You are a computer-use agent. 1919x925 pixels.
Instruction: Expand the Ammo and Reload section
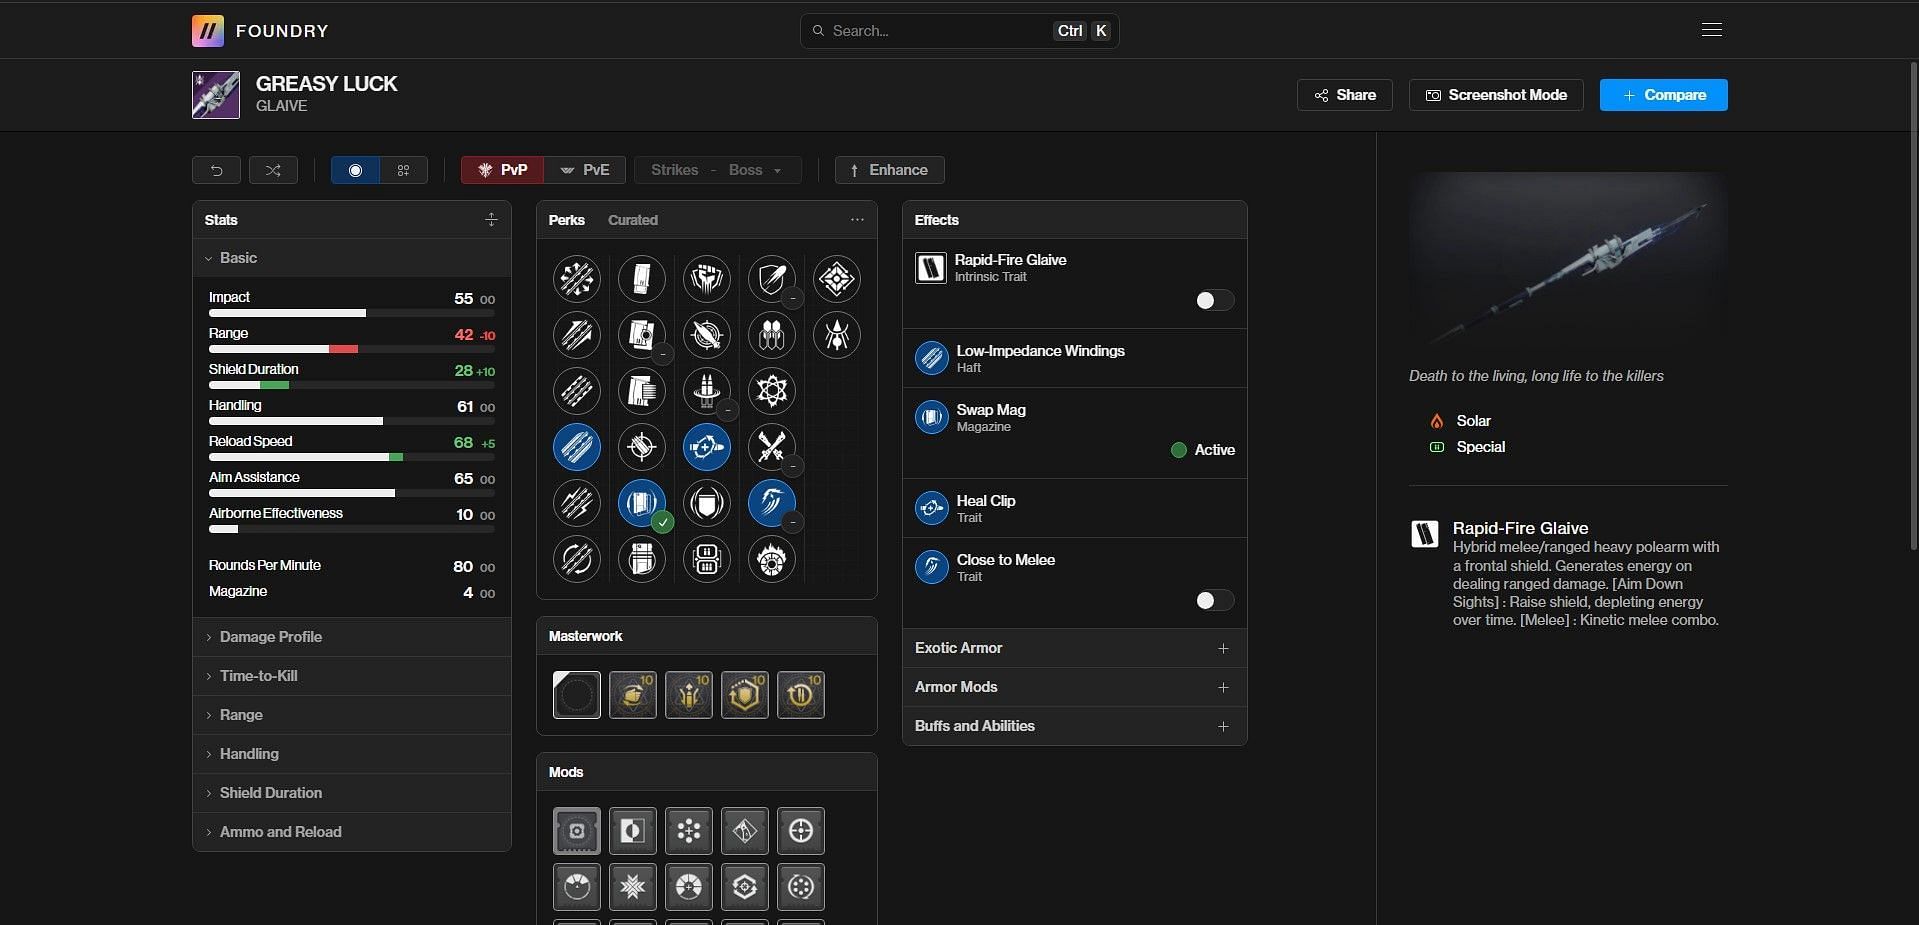[x=352, y=832]
